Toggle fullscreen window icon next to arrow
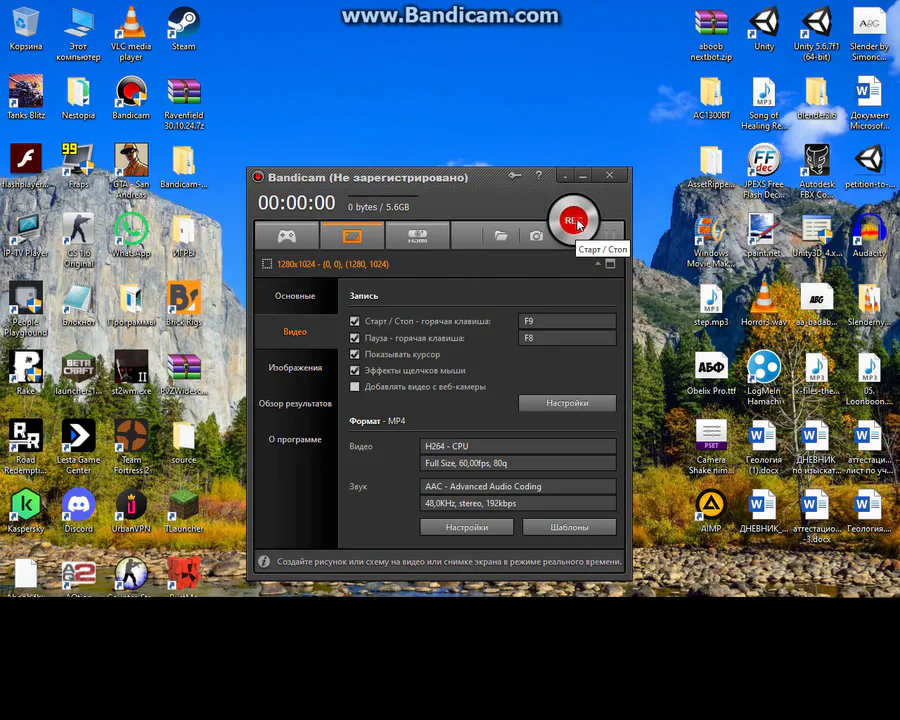900x720 pixels. 610,264
